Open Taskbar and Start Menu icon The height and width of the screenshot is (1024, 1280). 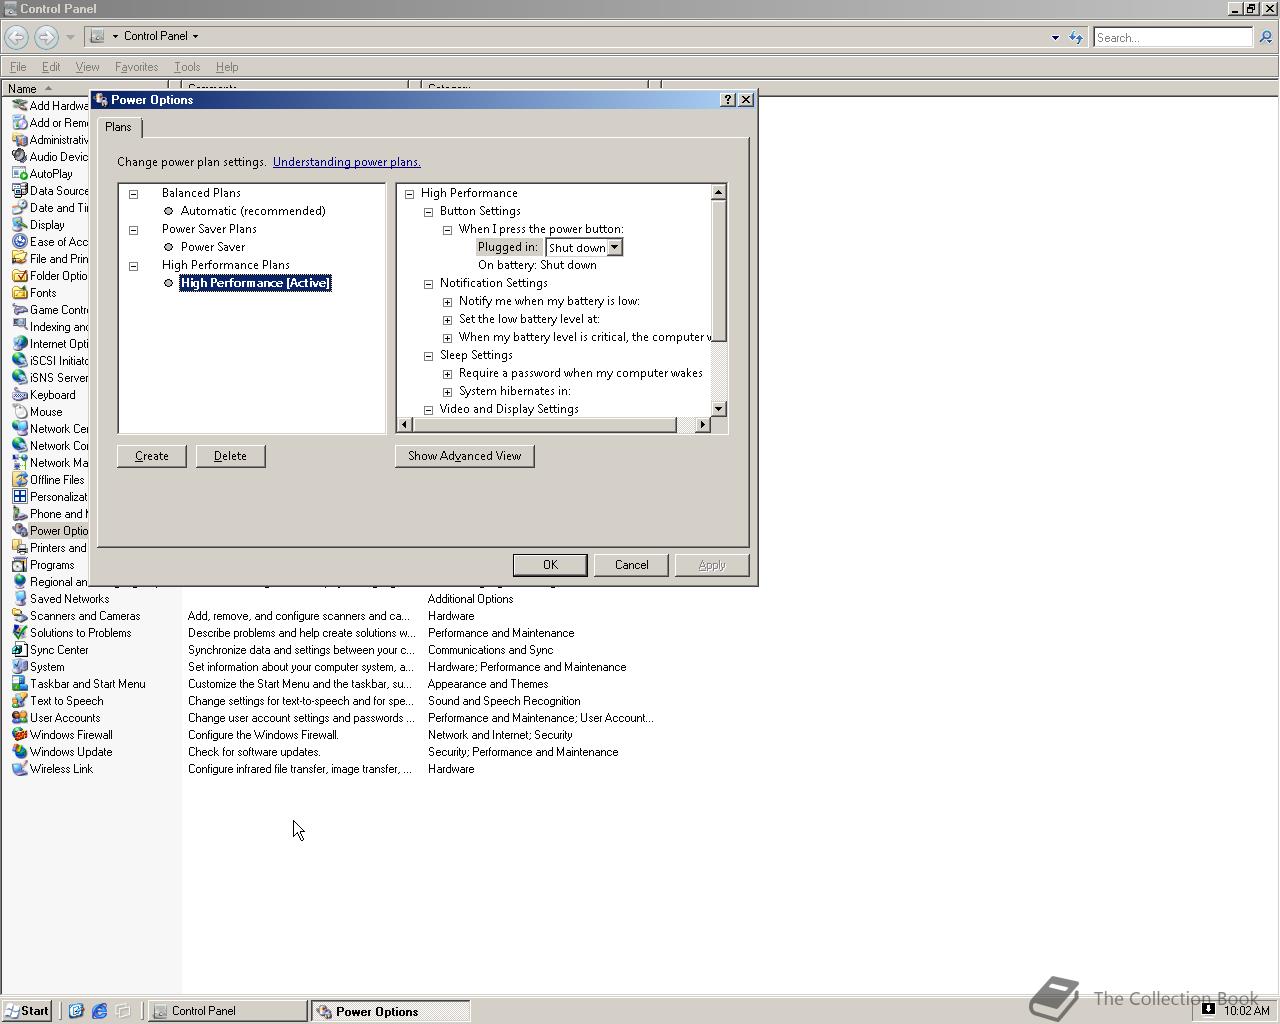click(x=19, y=684)
